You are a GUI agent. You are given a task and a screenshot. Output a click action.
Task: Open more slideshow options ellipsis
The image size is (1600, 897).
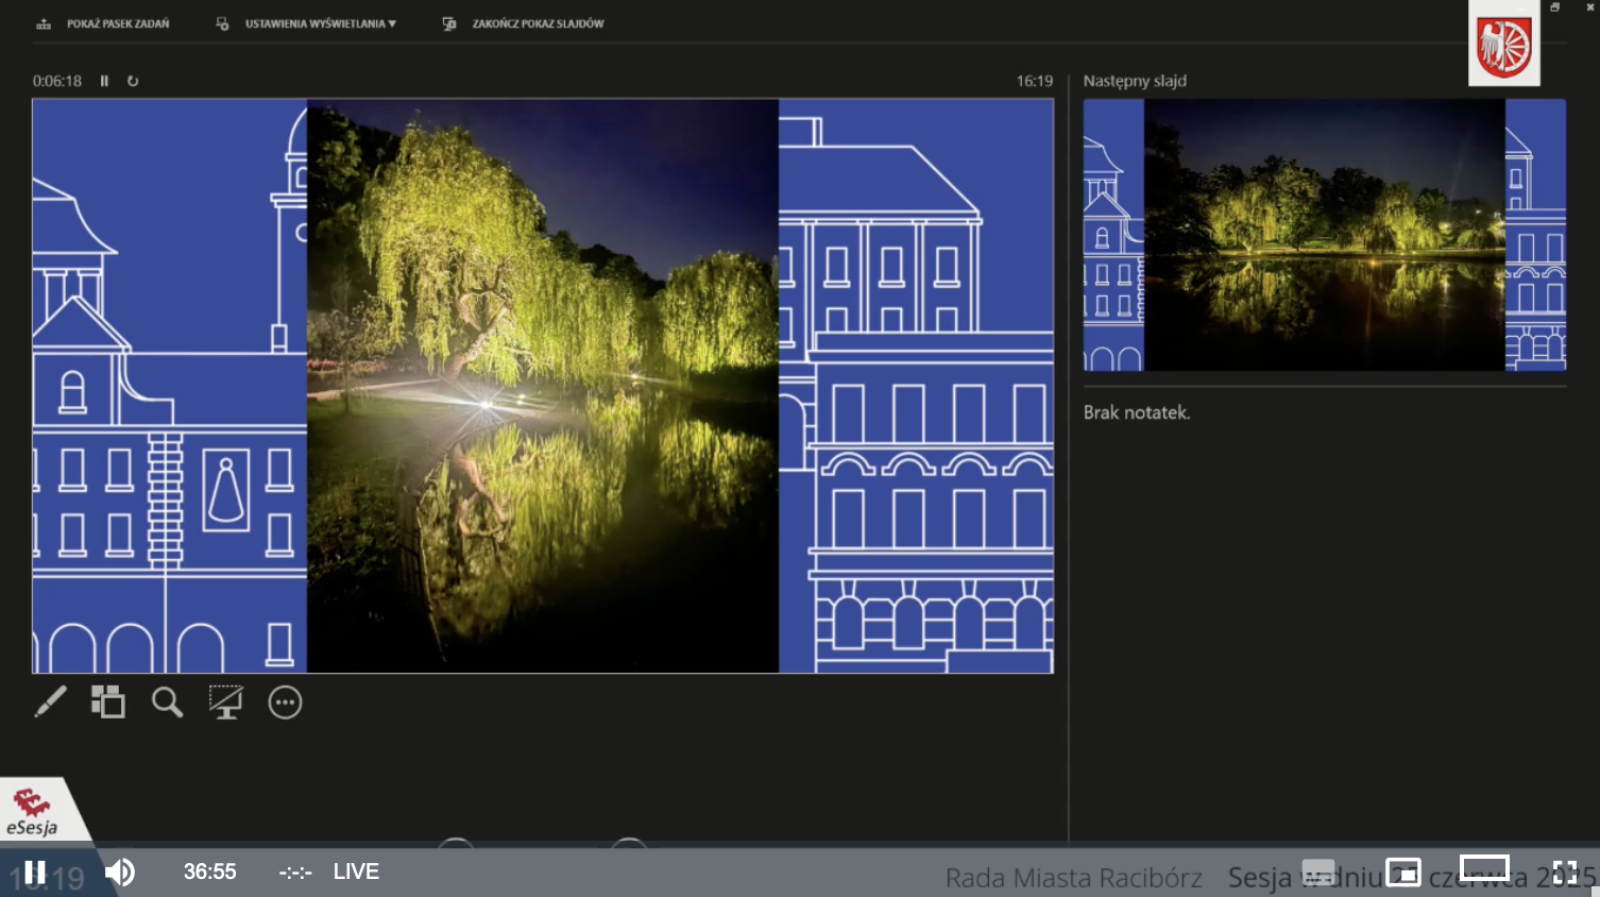285,702
